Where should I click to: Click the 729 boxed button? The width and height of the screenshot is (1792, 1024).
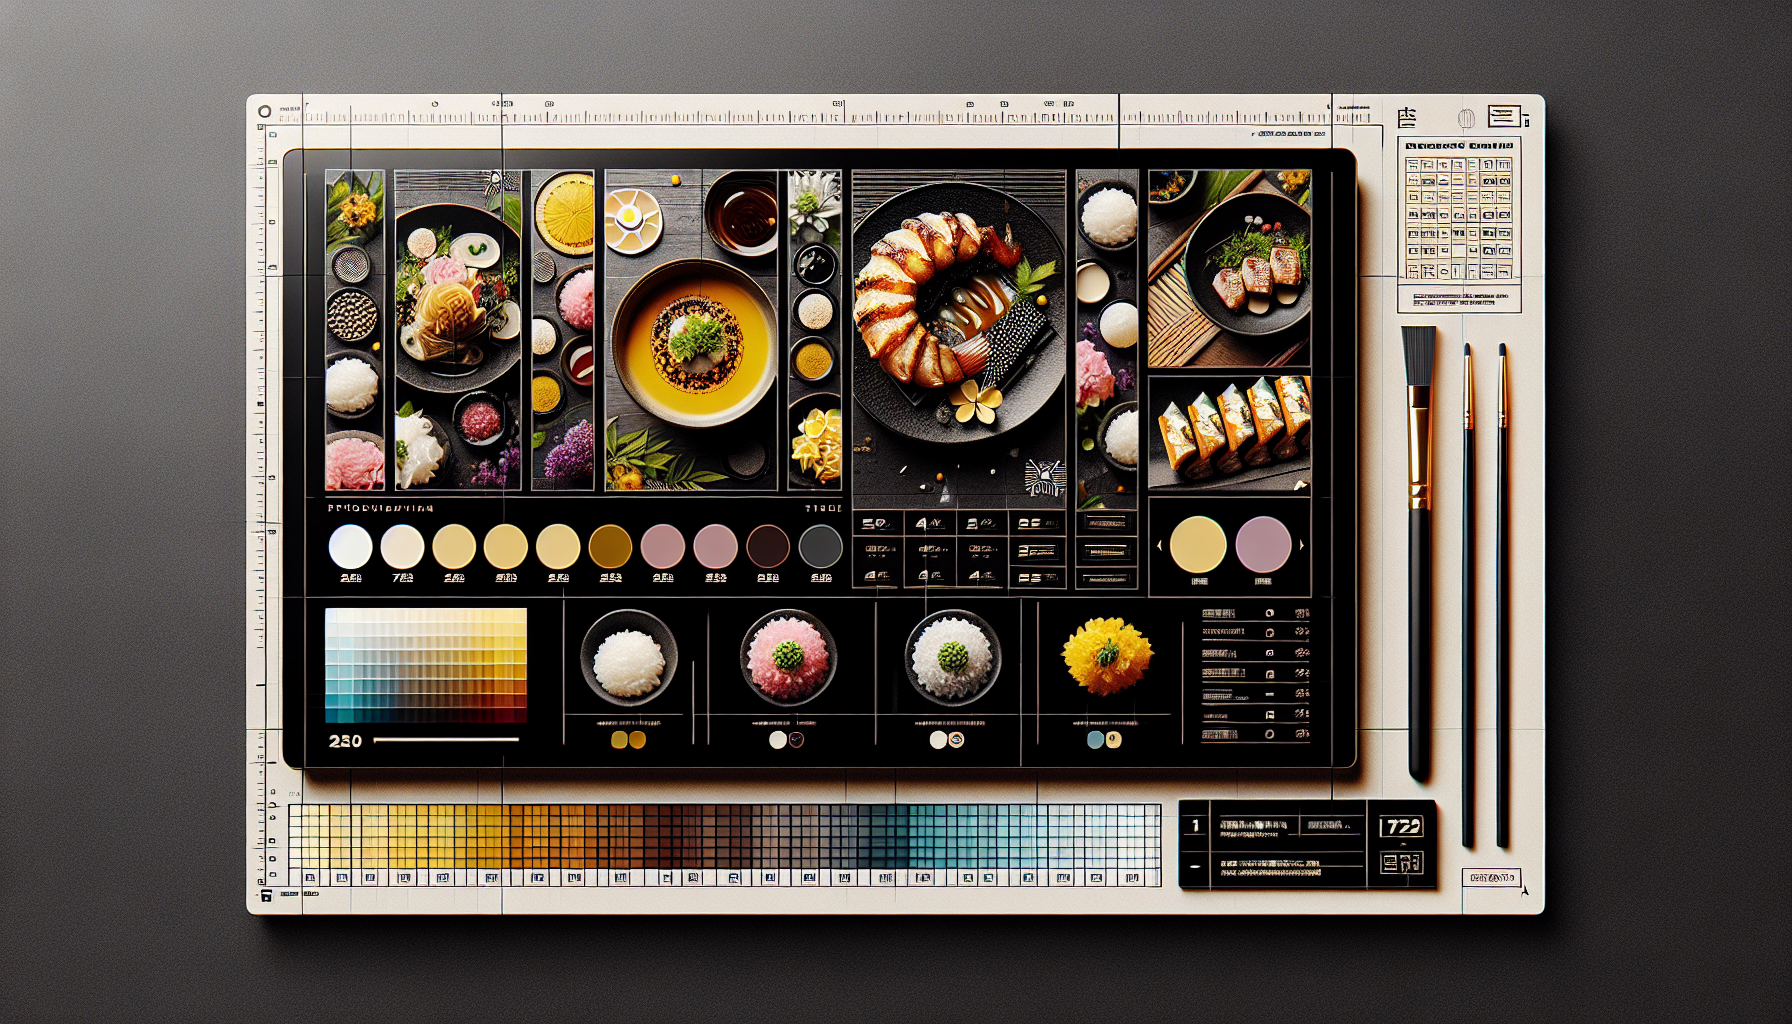point(1401,826)
